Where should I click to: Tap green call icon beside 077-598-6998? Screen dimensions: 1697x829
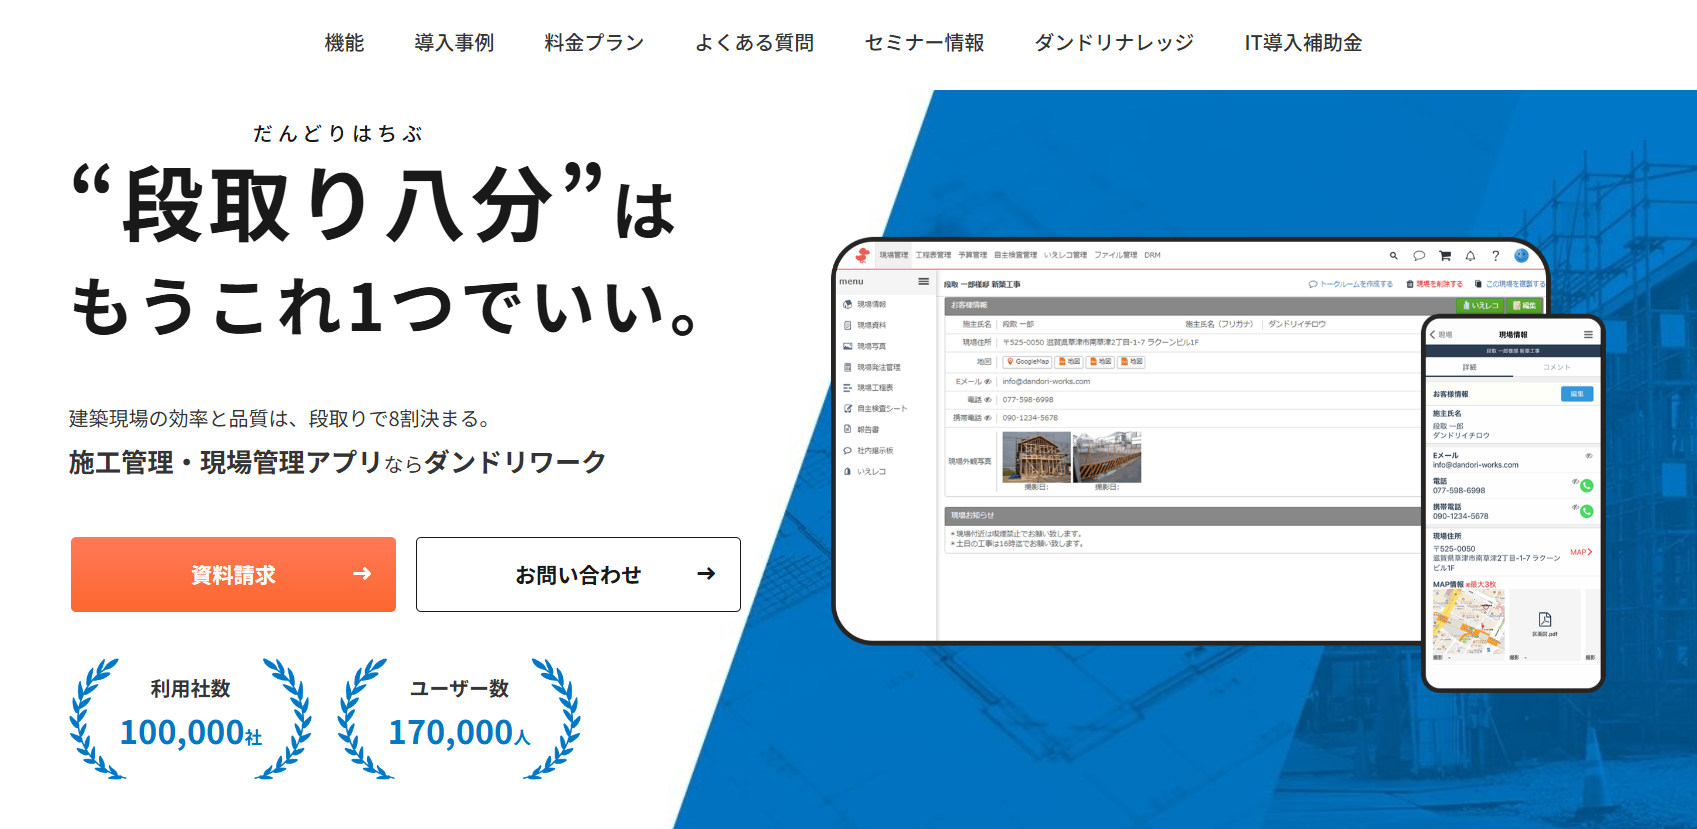pos(1587,486)
